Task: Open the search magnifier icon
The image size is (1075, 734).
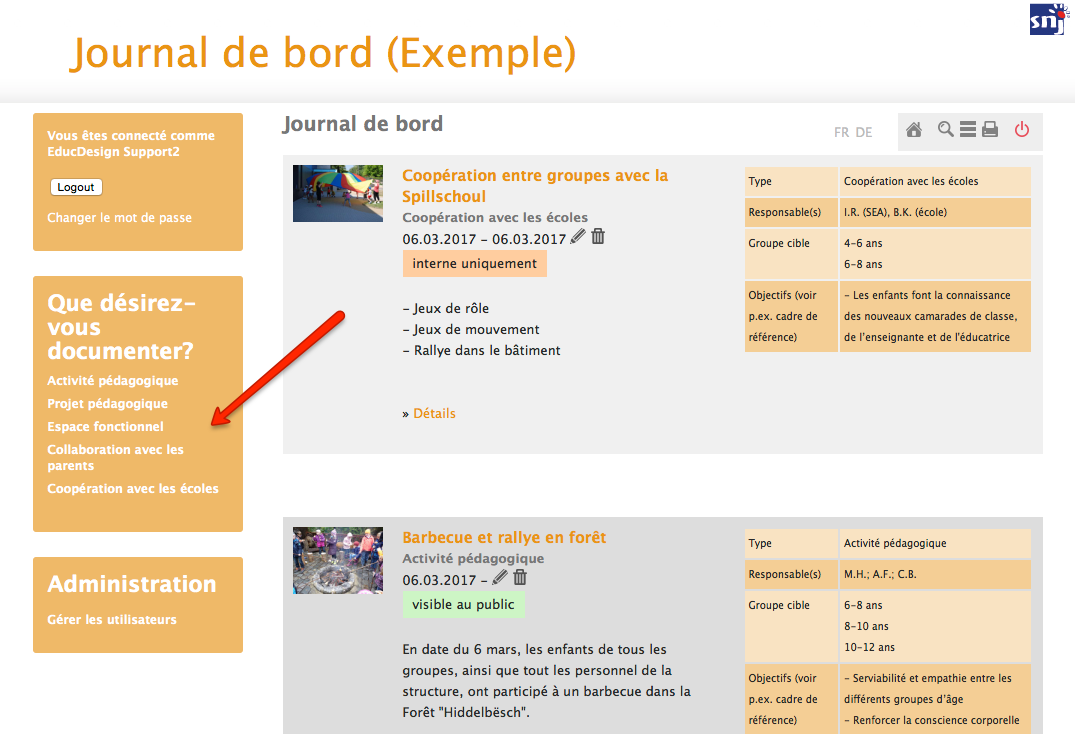Action: coord(945,129)
